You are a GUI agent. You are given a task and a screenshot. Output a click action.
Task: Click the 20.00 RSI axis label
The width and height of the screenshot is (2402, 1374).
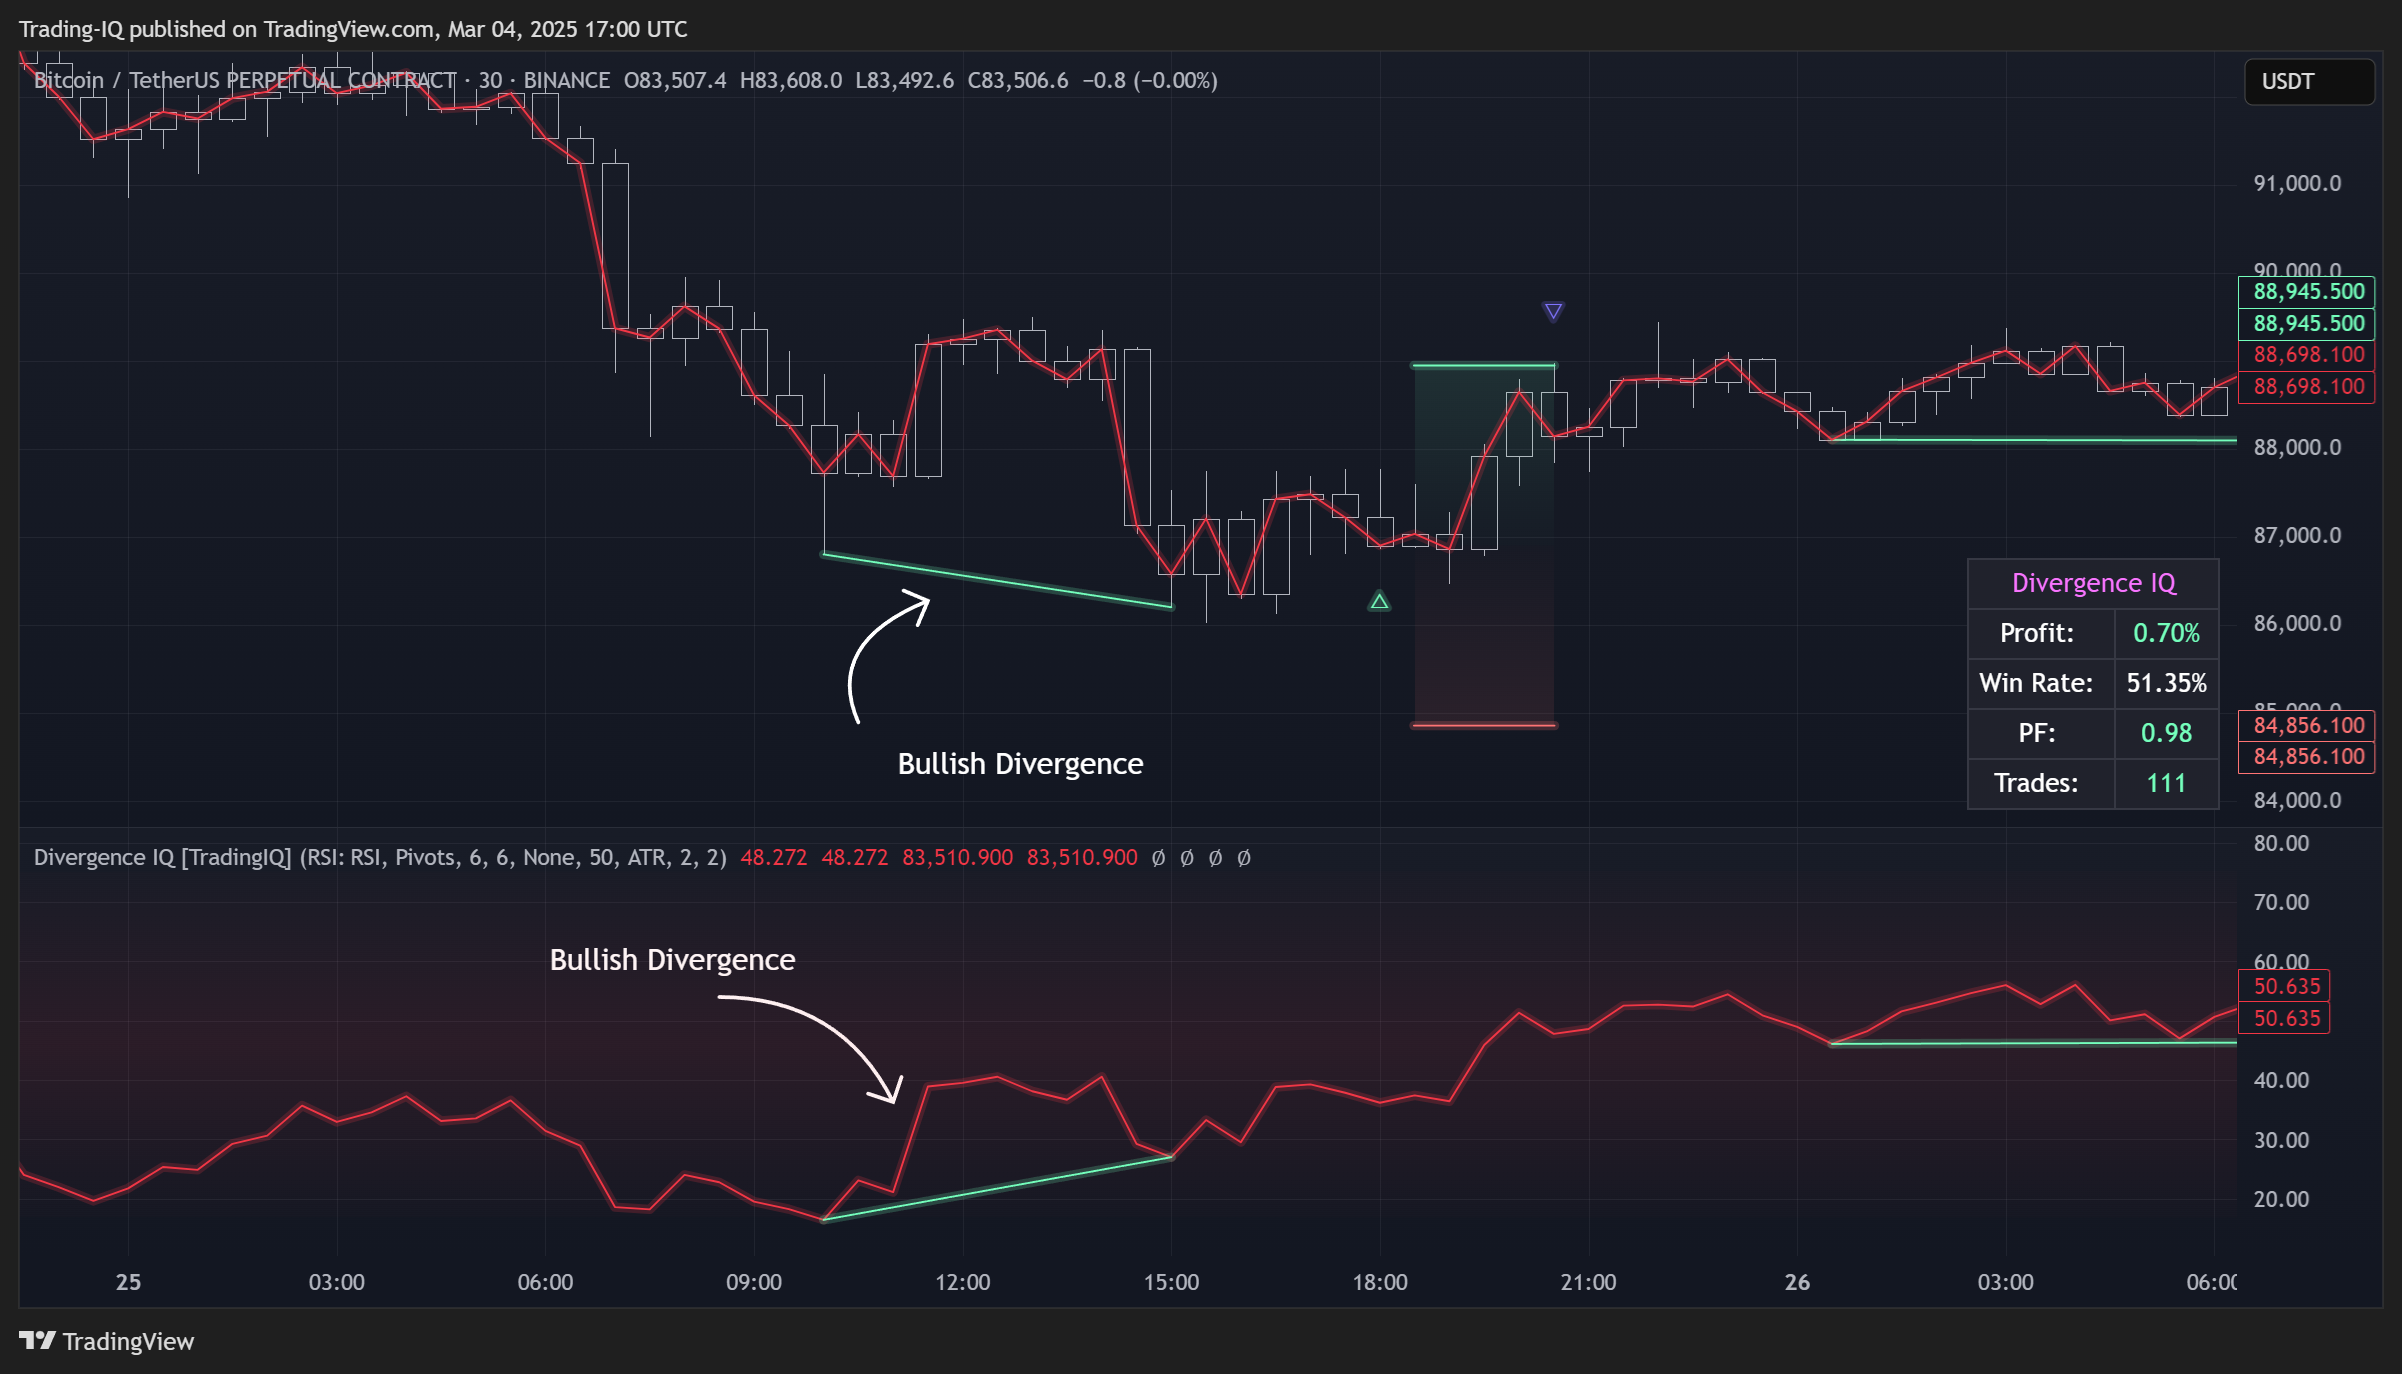point(2281,1199)
